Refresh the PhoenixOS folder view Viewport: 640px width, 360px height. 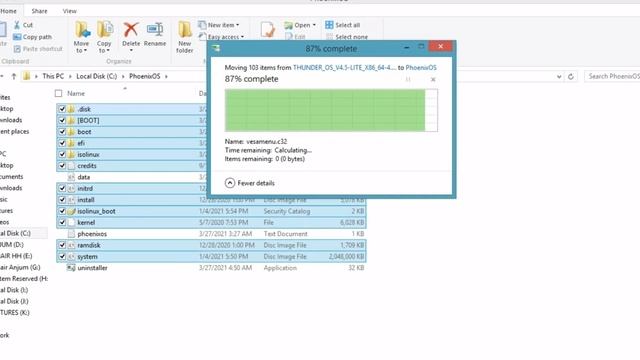571,76
